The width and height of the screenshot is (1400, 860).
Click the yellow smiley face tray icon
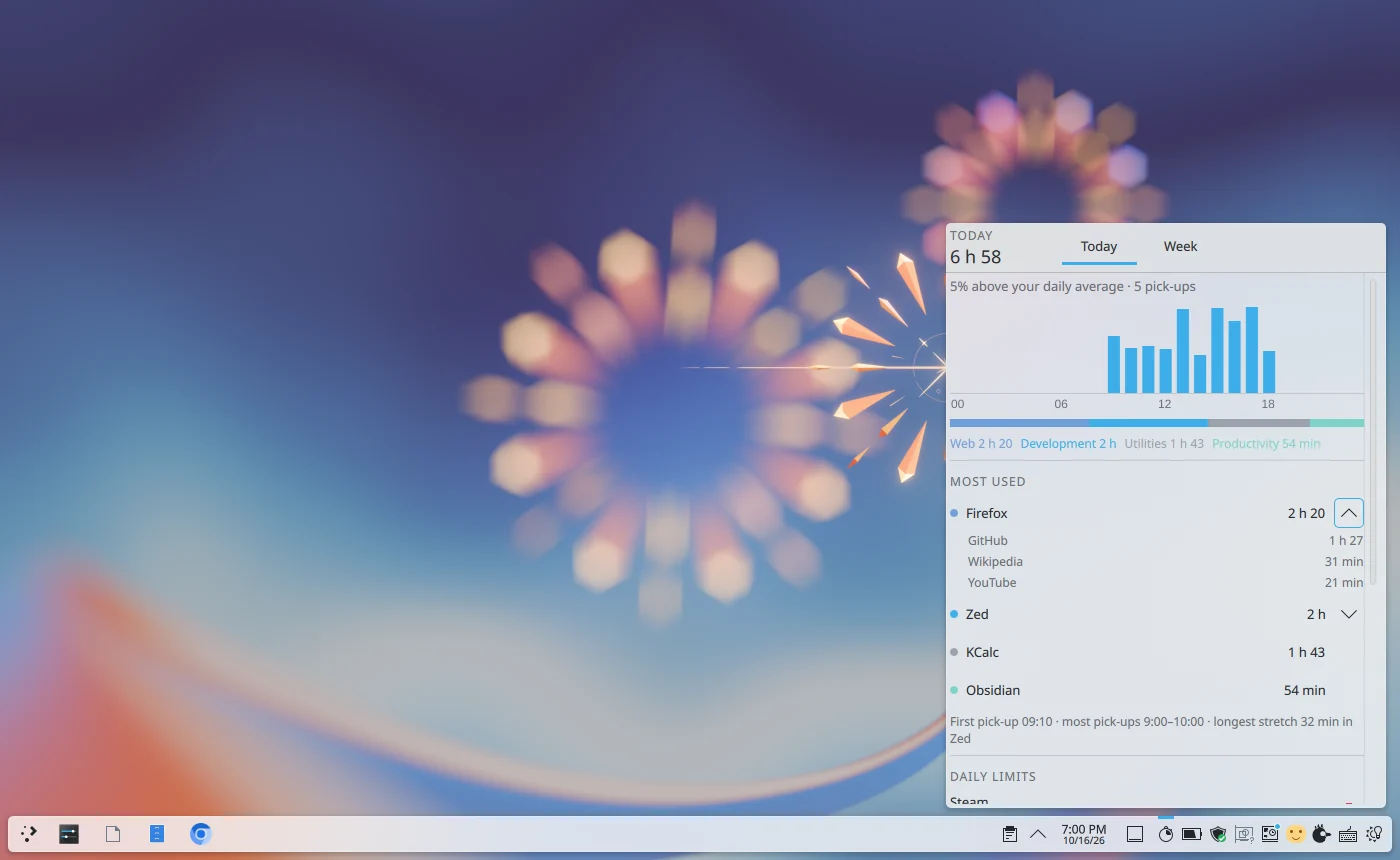click(1296, 834)
